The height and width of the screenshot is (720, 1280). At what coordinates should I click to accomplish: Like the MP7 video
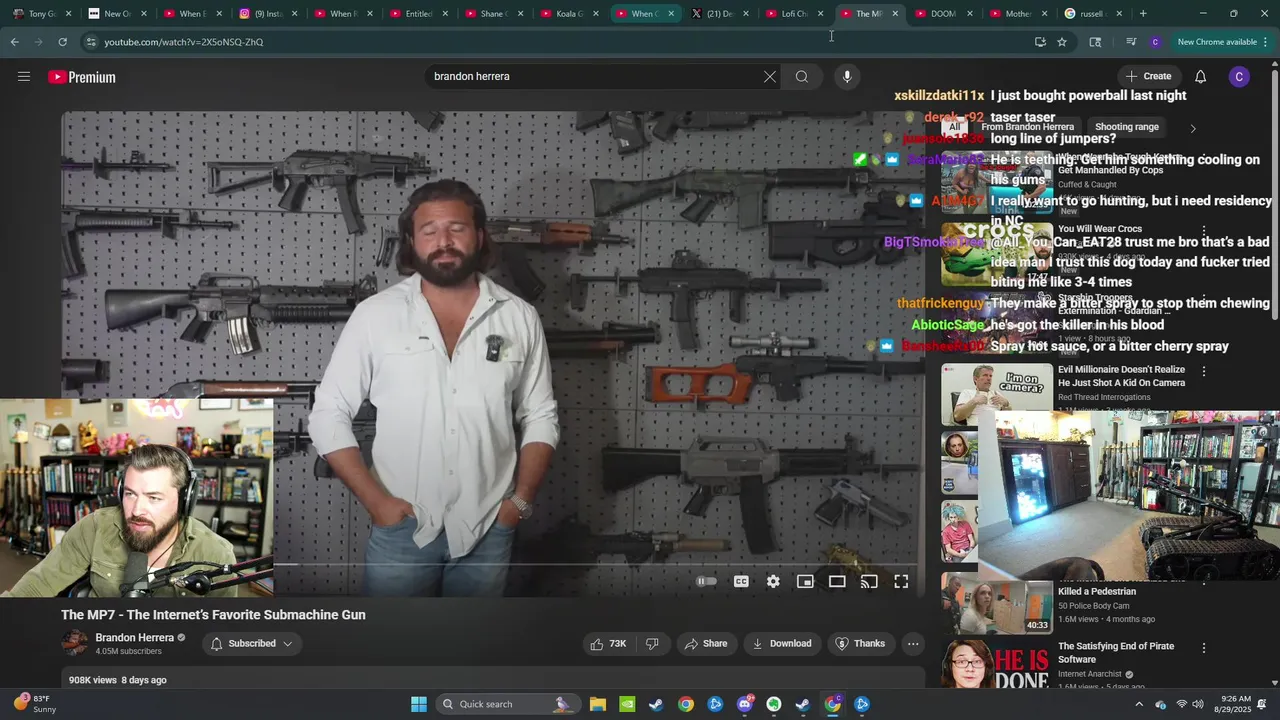coord(608,644)
